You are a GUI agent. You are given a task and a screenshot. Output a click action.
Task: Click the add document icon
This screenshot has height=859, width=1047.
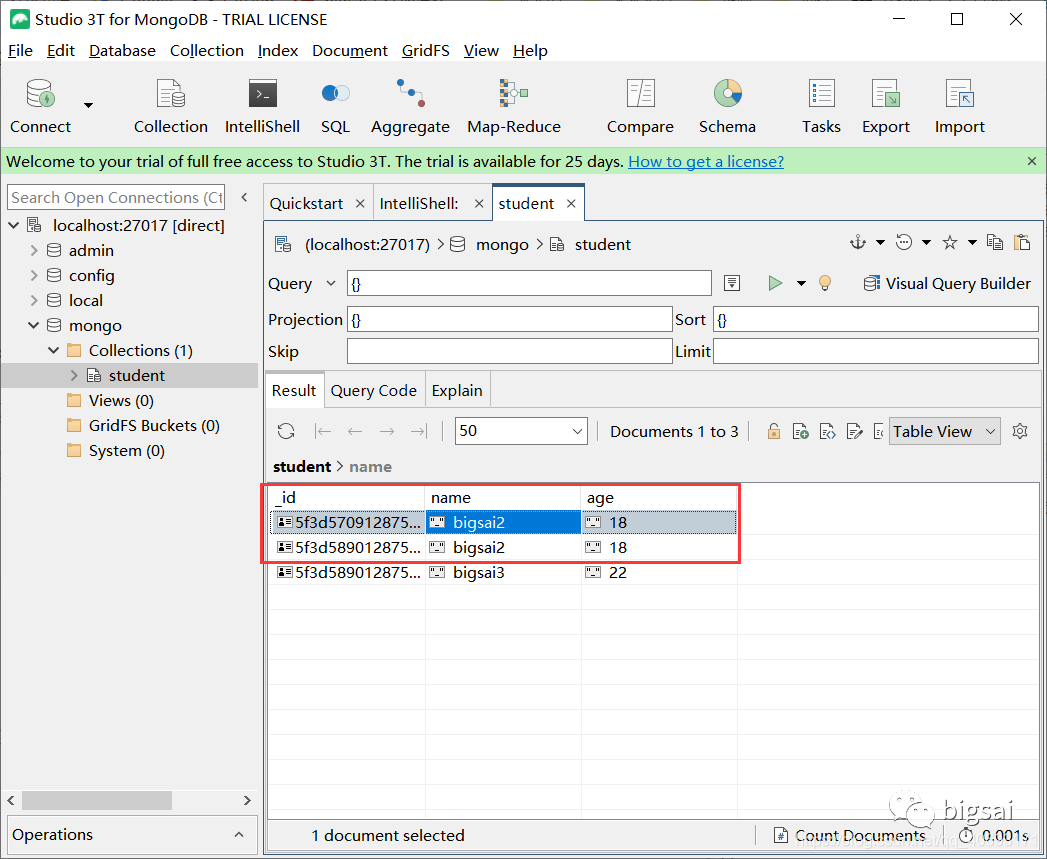pos(801,432)
